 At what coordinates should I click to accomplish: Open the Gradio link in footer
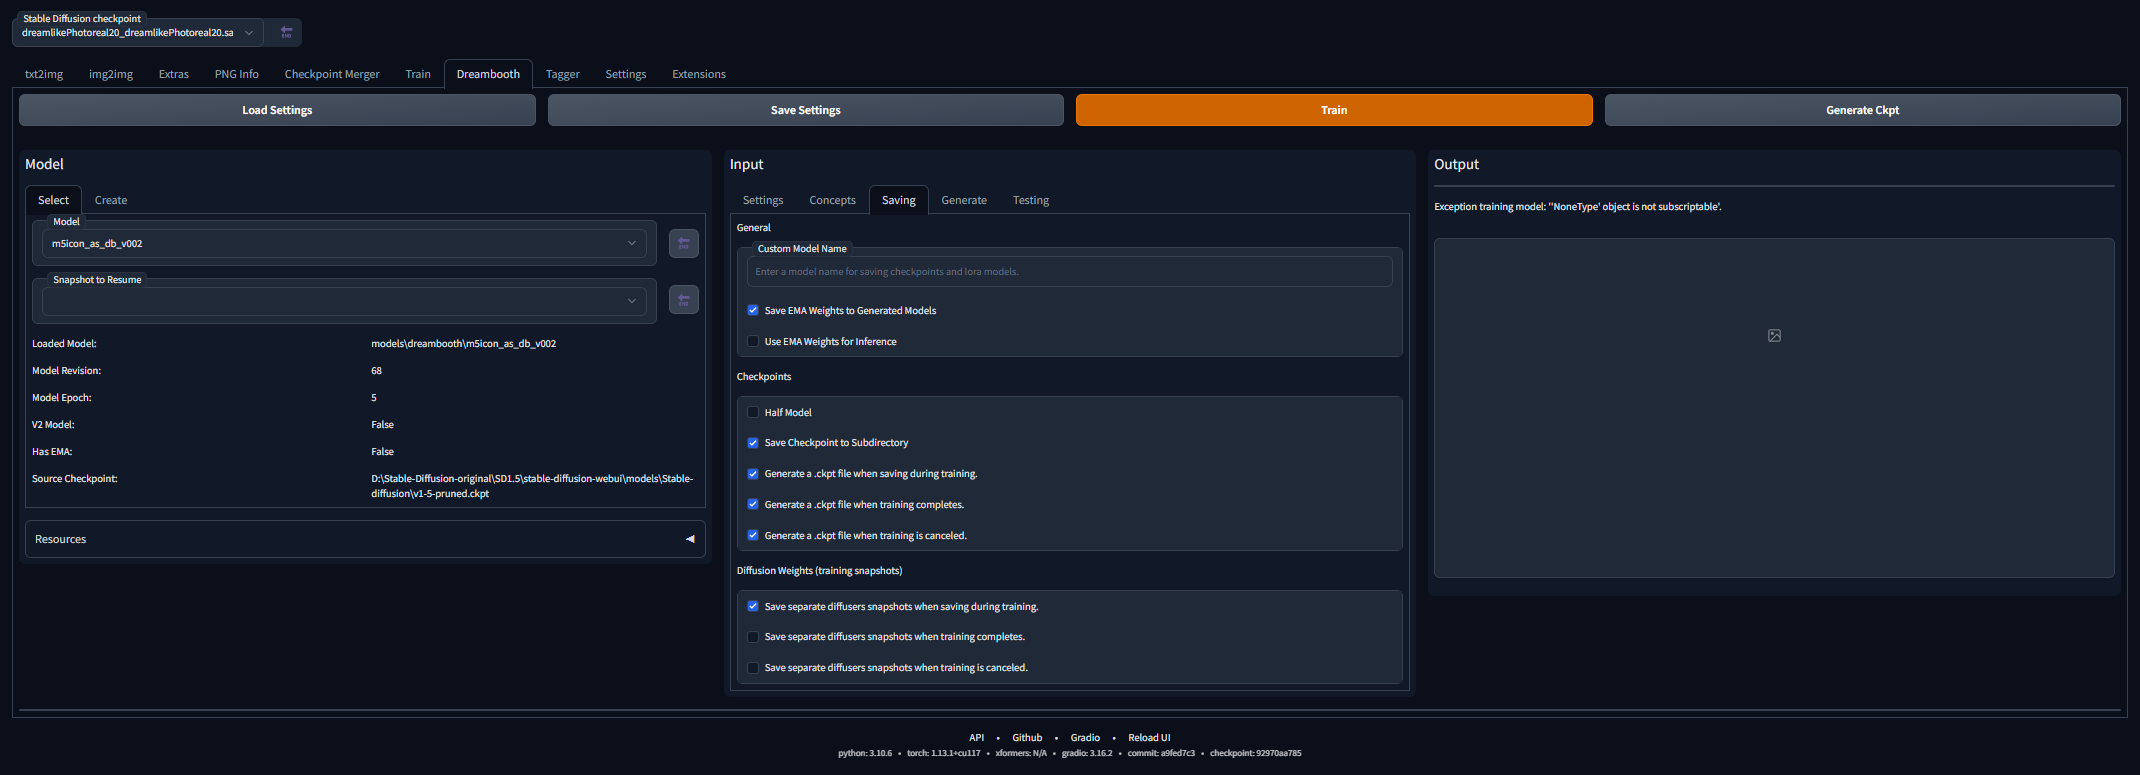click(x=1085, y=738)
